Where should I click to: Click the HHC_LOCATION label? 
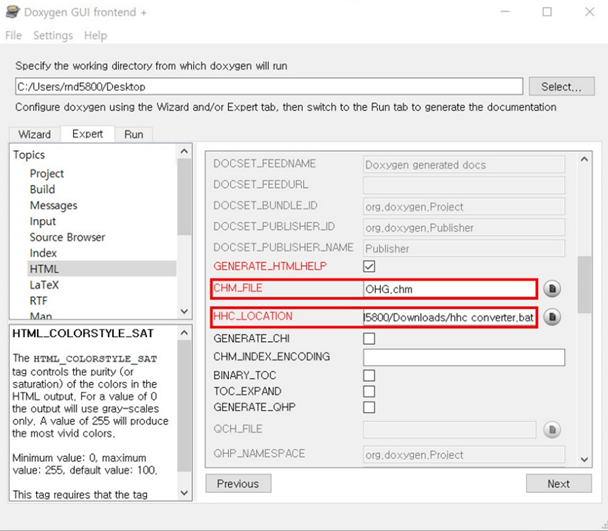pyautogui.click(x=253, y=316)
